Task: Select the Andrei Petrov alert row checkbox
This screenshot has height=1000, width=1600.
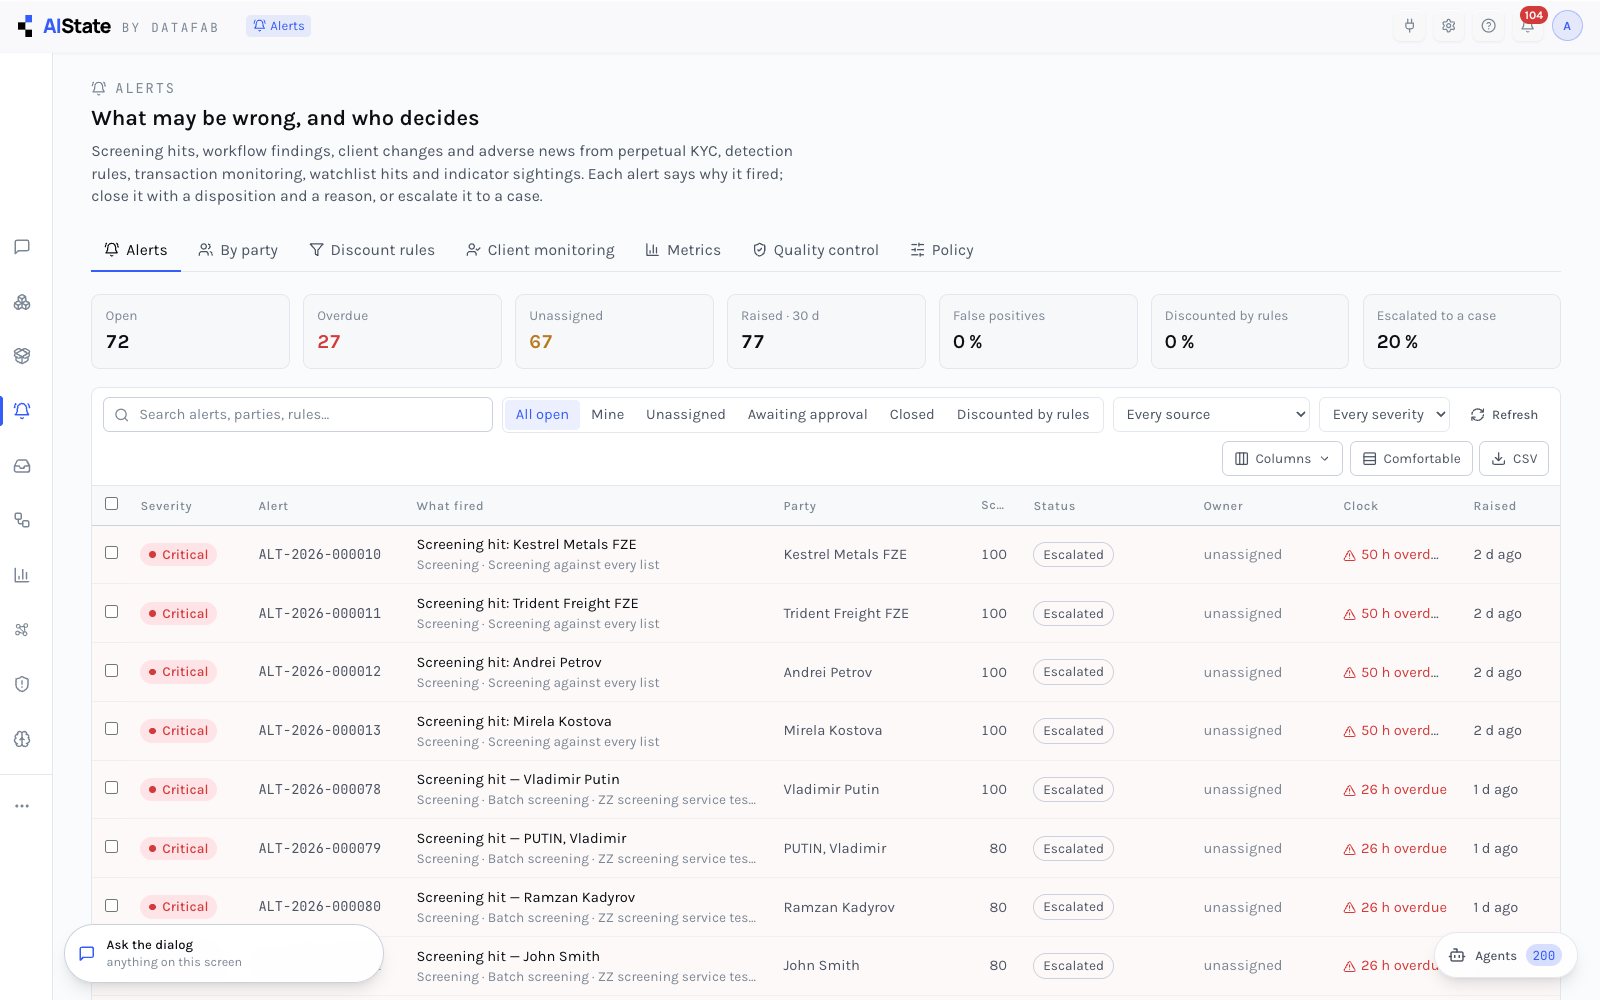Action: (111, 671)
